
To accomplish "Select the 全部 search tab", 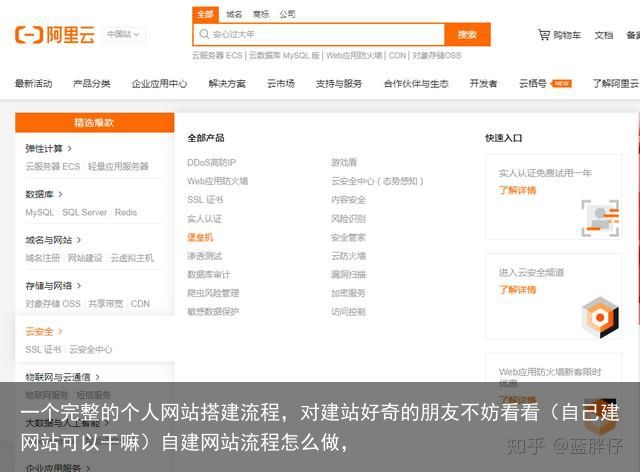I will click(205, 15).
